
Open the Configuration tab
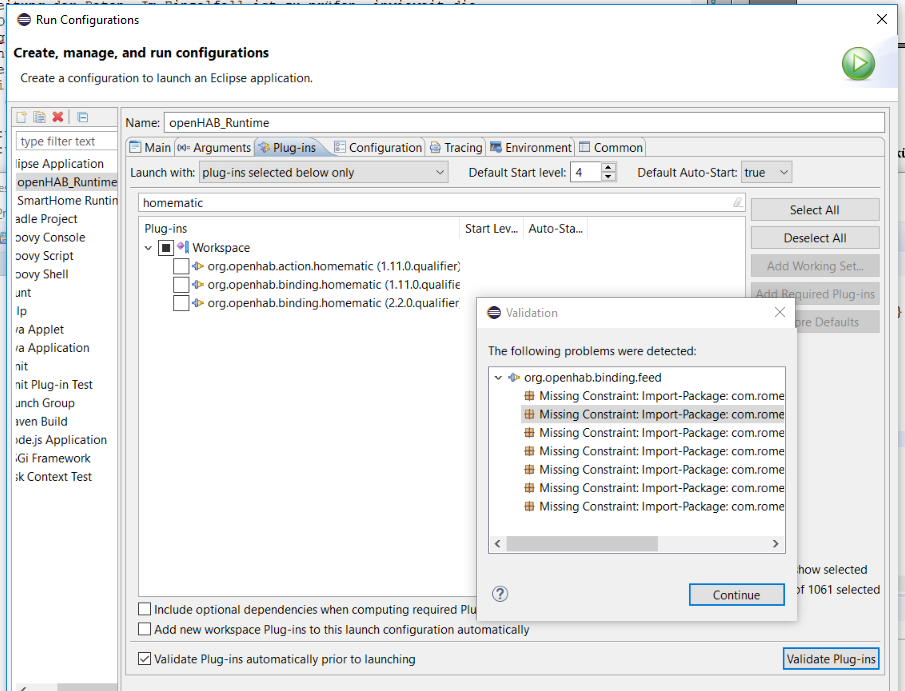(377, 147)
